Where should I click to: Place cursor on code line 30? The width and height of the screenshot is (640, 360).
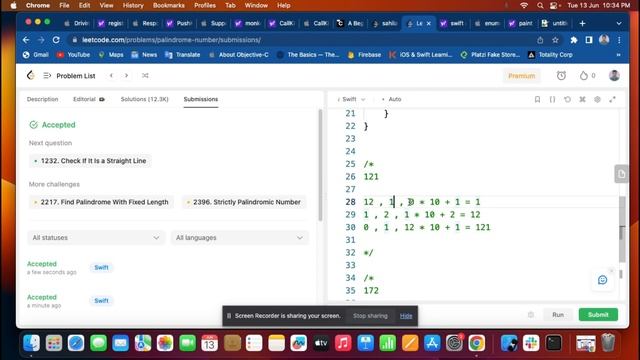(x=427, y=227)
